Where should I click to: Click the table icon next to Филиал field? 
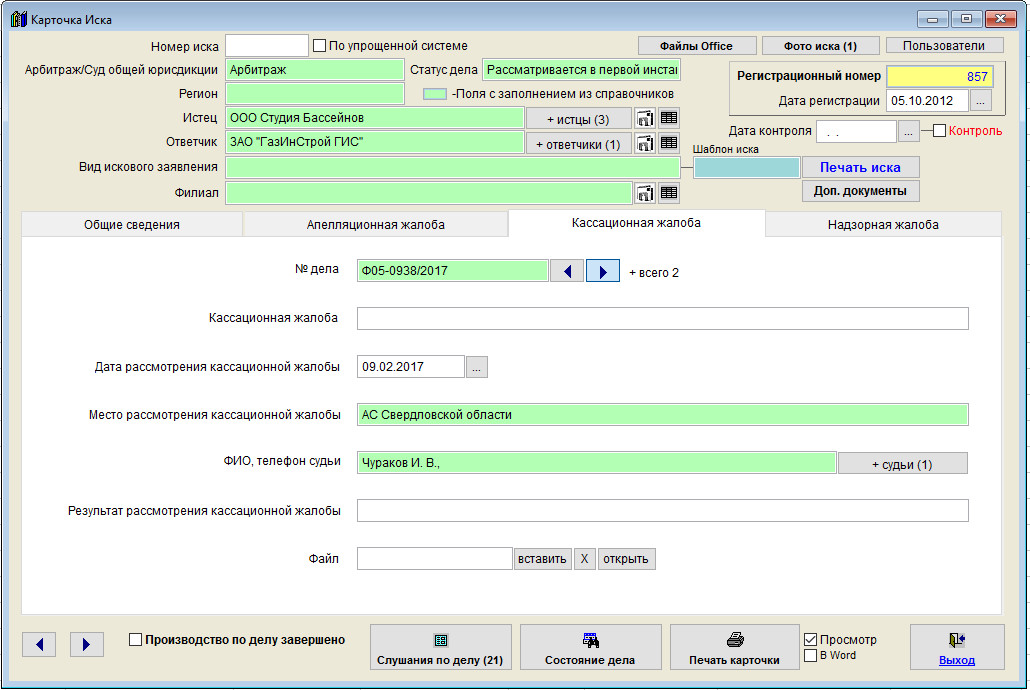coord(669,193)
